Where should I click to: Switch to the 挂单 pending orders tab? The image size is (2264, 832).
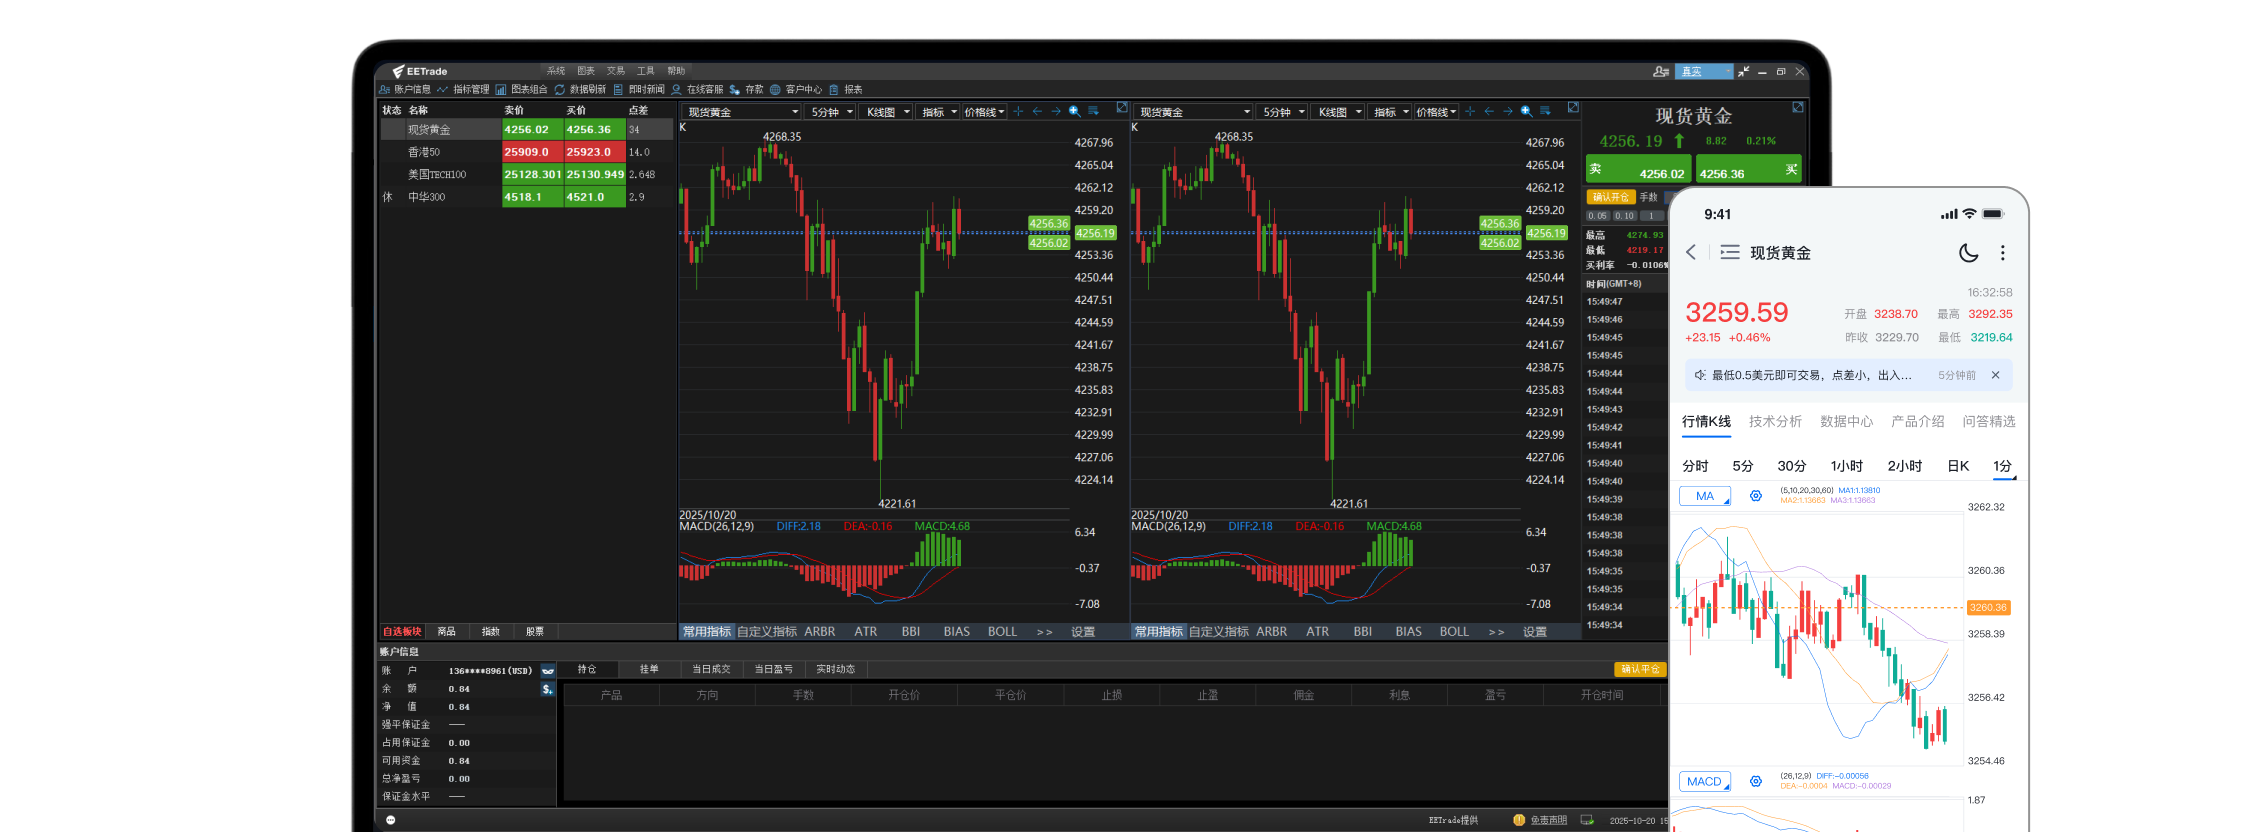point(649,669)
